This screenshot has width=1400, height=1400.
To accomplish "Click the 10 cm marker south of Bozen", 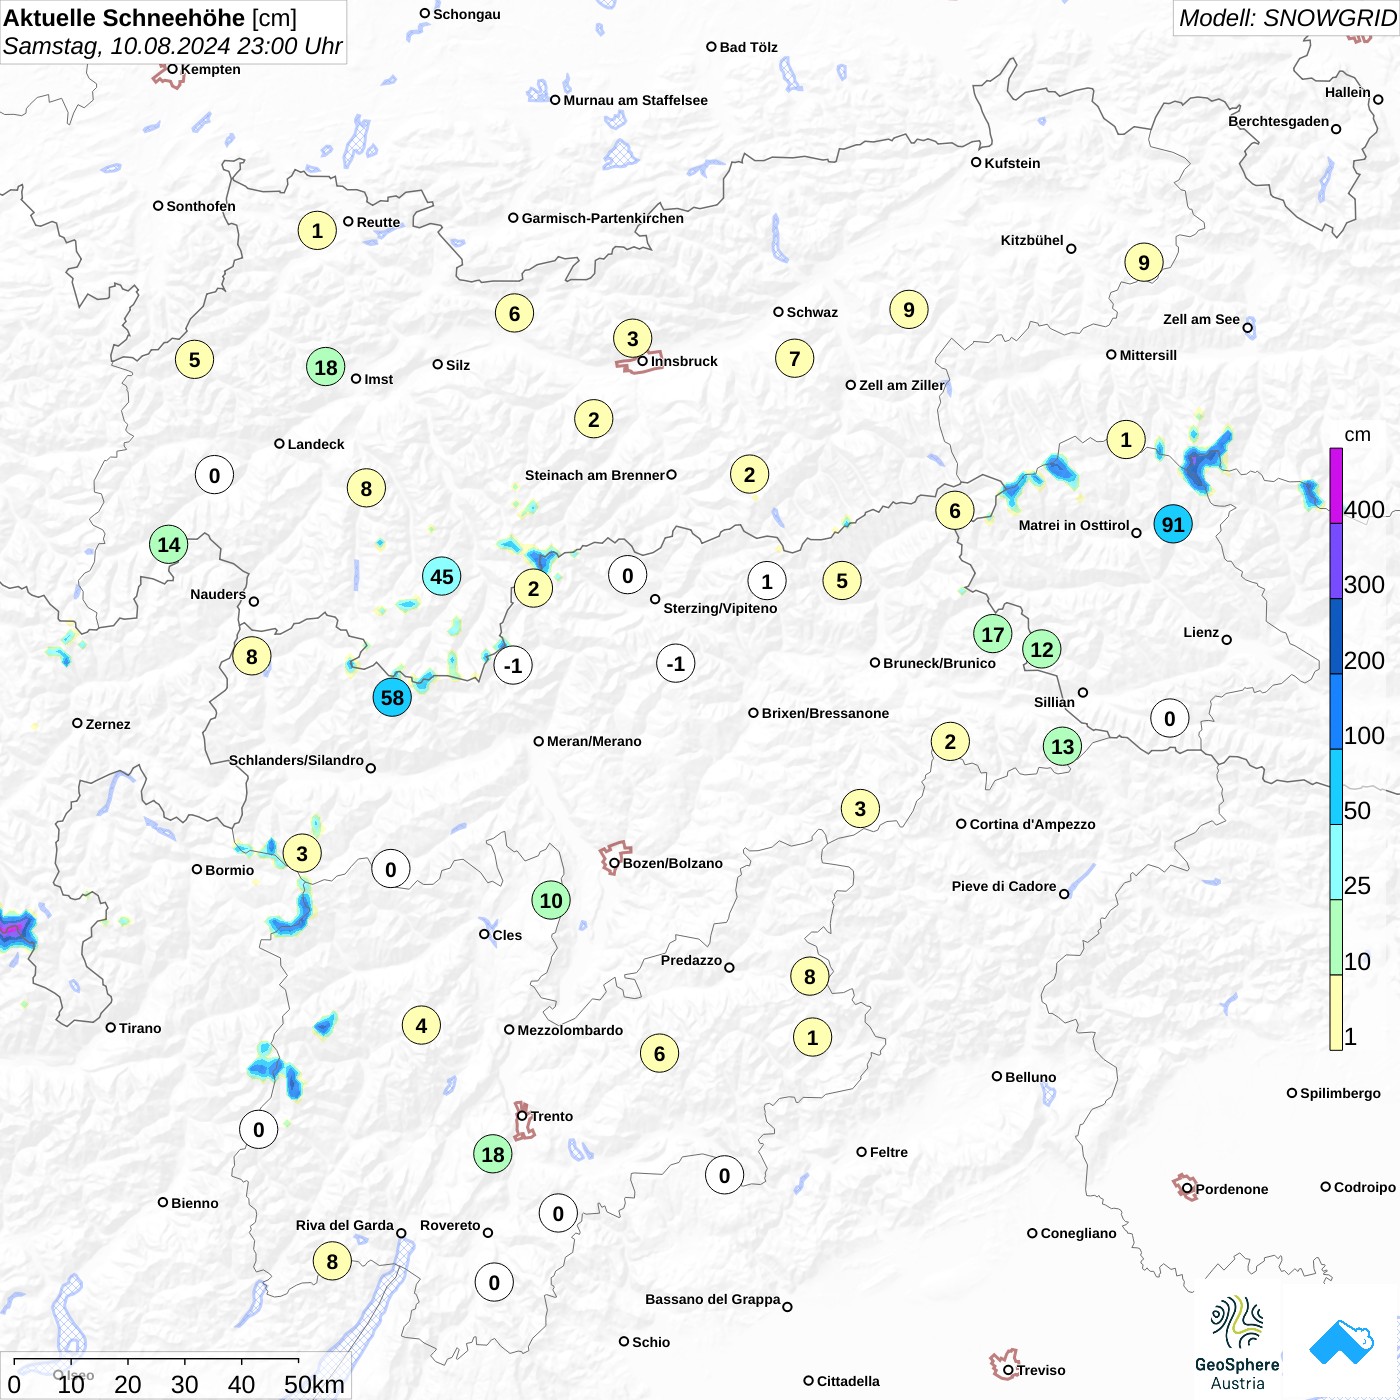I will click(551, 900).
